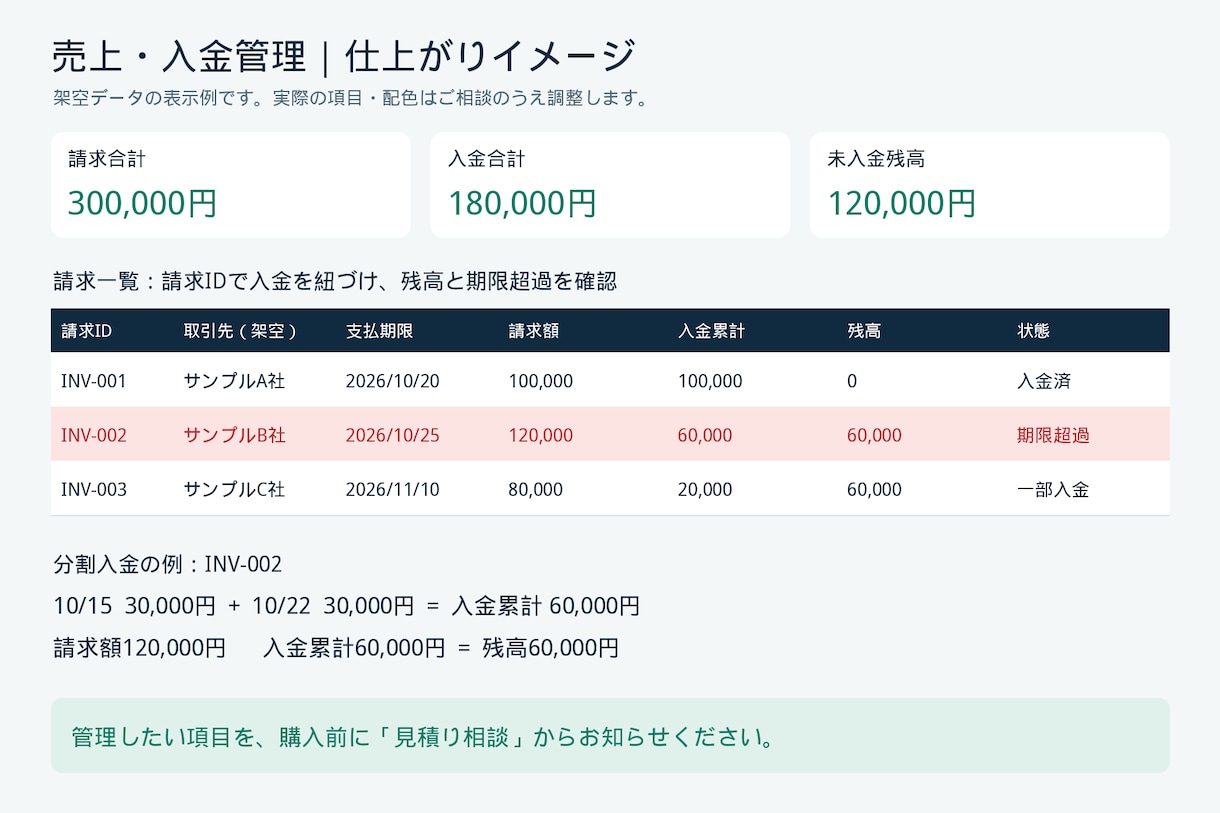This screenshot has width=1220, height=813.
Task: Select the サンプルC社 cell
Action: 234,490
